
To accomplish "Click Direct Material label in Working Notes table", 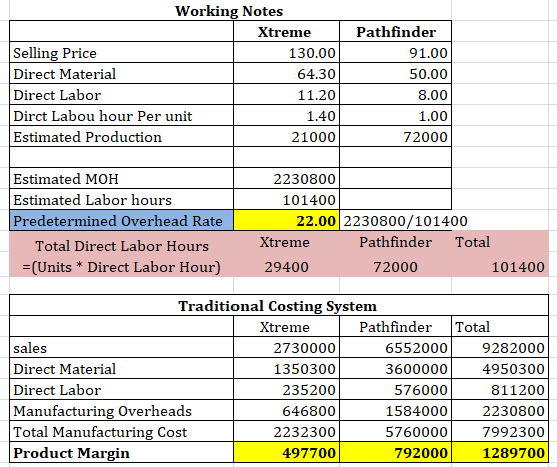I will click(x=121, y=74).
